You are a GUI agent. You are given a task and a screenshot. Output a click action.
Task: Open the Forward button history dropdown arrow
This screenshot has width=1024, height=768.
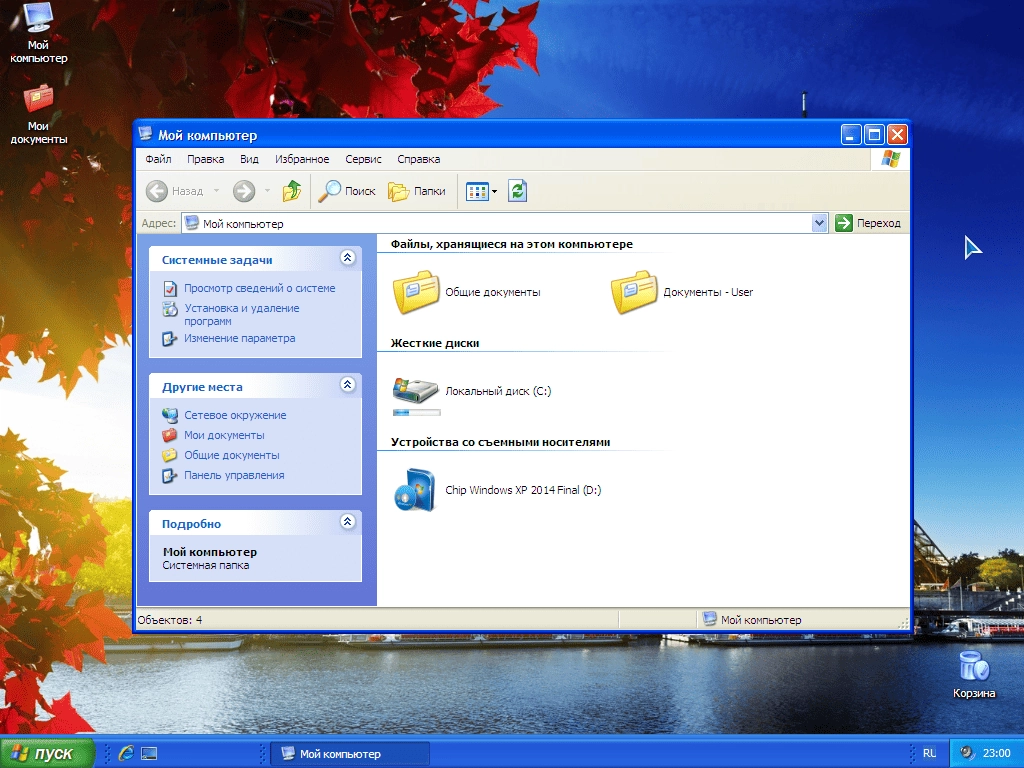pyautogui.click(x=267, y=191)
